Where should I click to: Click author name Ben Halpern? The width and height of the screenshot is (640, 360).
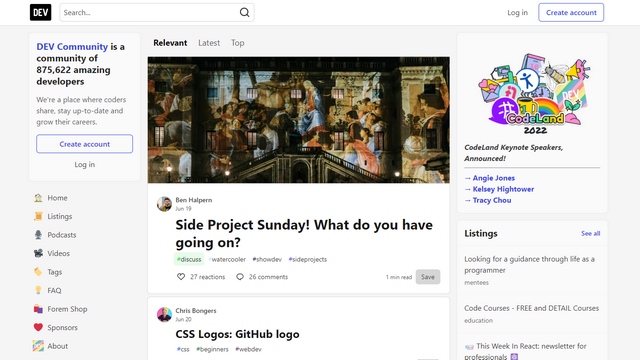click(193, 200)
